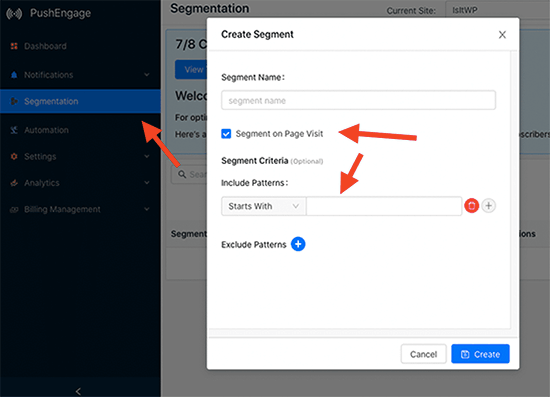The height and width of the screenshot is (397, 550).
Task: Add another include pattern with plus icon
Action: [489, 206]
